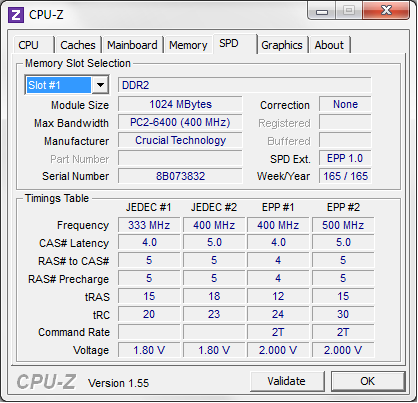Open the Graphics tab
418x403 pixels.
click(282, 45)
